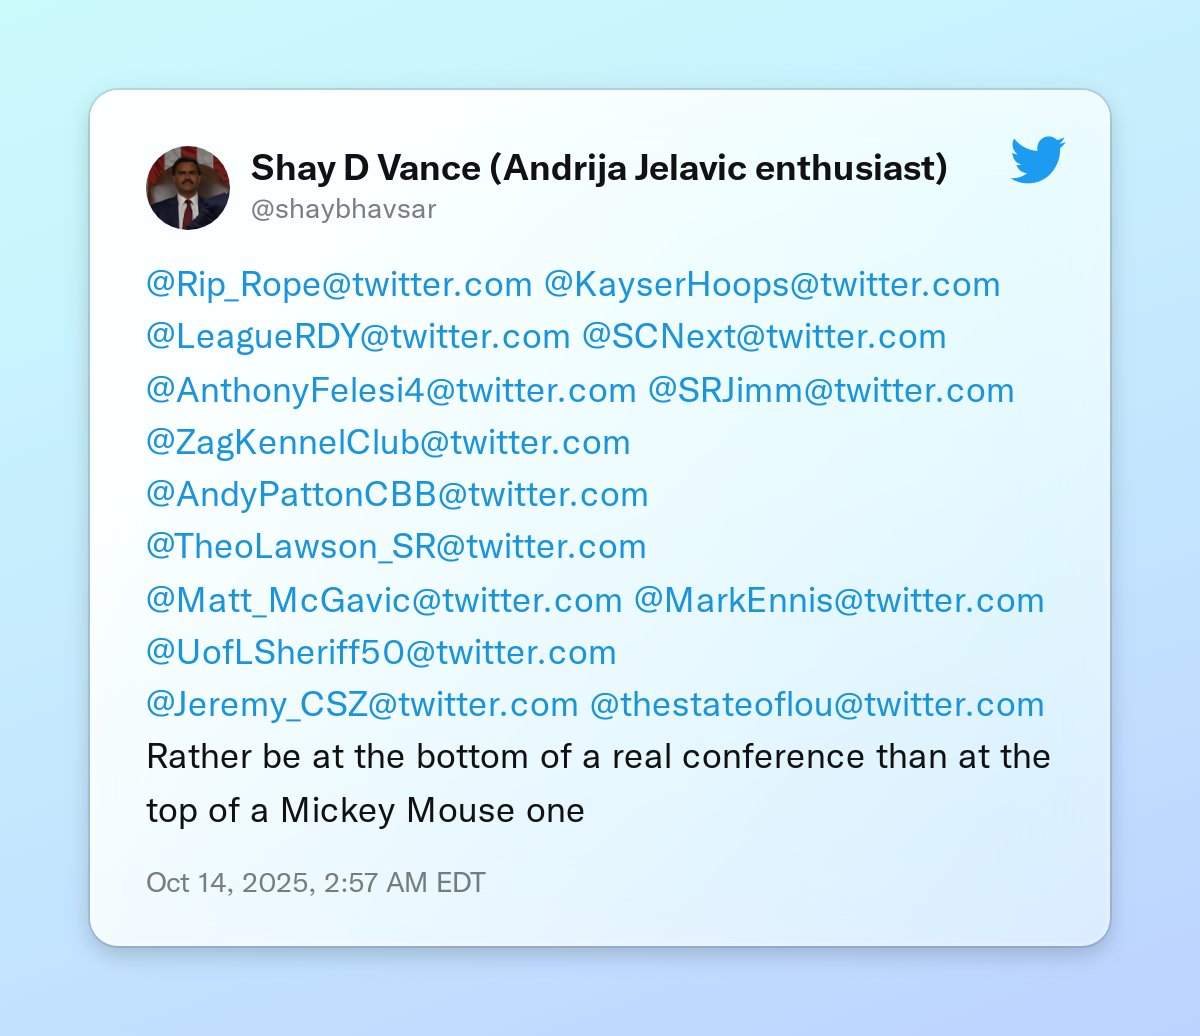The height and width of the screenshot is (1036, 1200).
Task: Click the Oct 14, 2025 timestamp
Action: coord(316,883)
